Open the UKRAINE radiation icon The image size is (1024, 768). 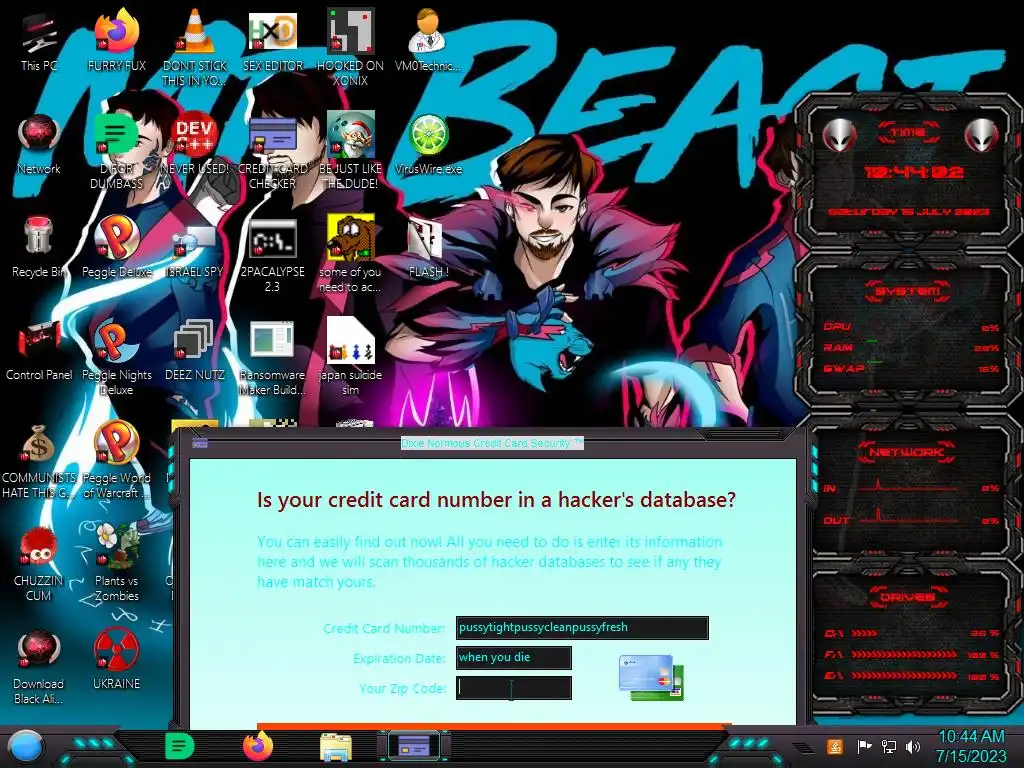tap(117, 660)
